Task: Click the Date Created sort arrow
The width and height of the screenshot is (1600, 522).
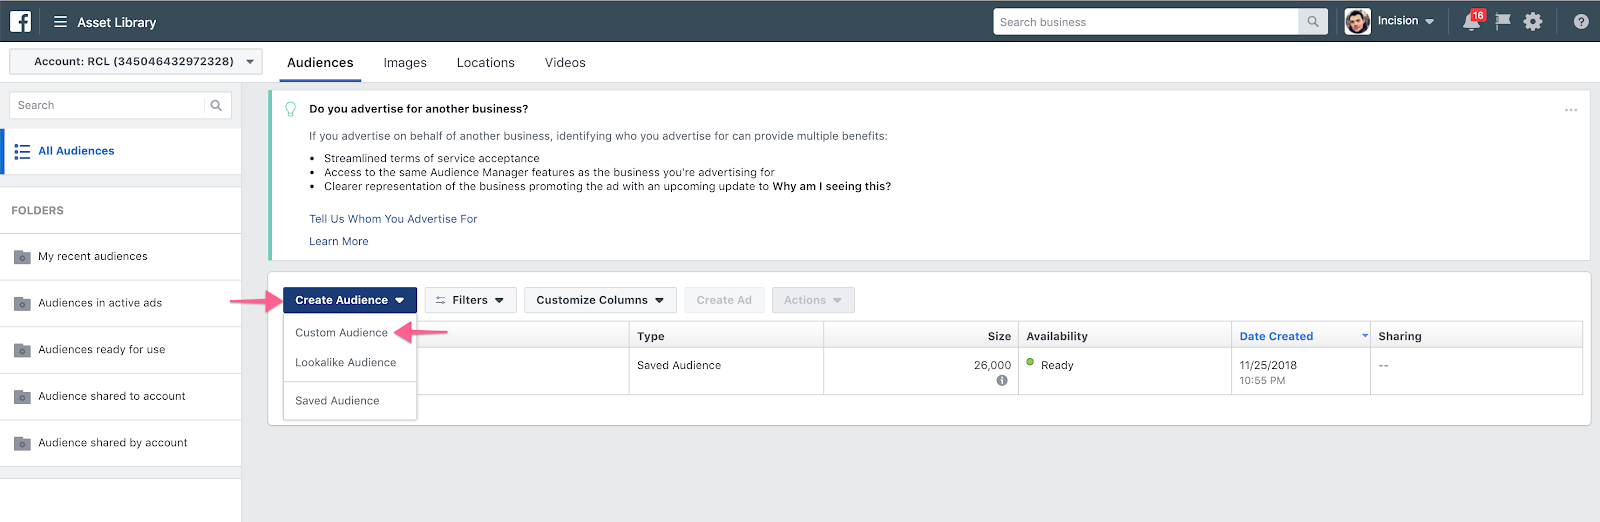Action: 1365,336
